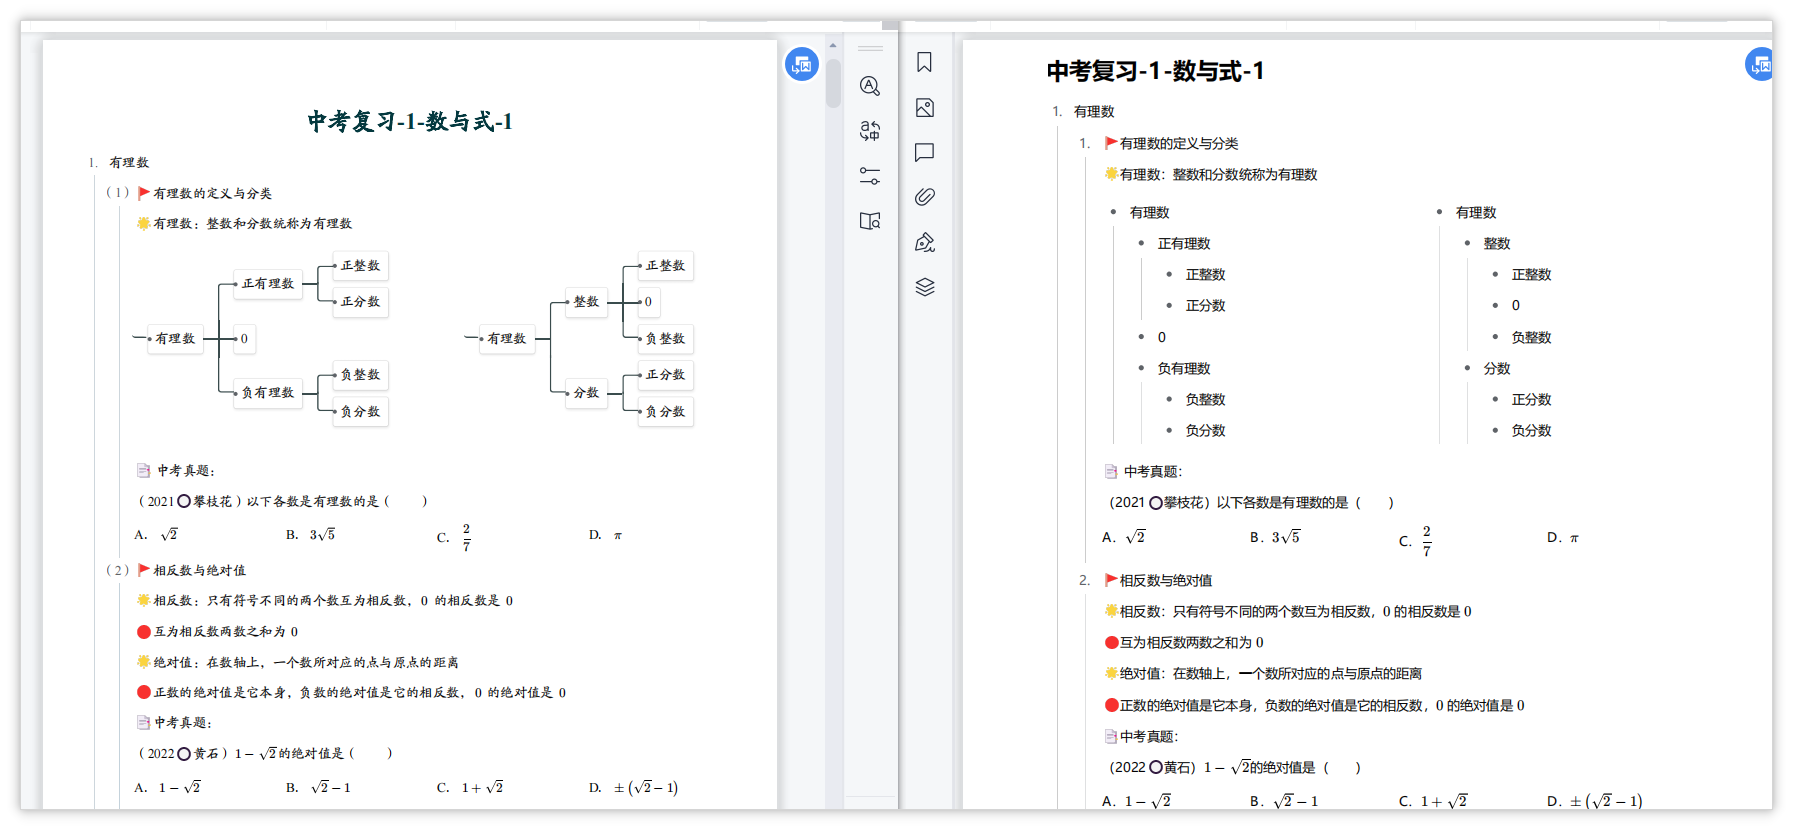The image size is (1793, 830).
Task: Click the right document heading 中考复习-1-数与式-1
Action: (x=1155, y=71)
